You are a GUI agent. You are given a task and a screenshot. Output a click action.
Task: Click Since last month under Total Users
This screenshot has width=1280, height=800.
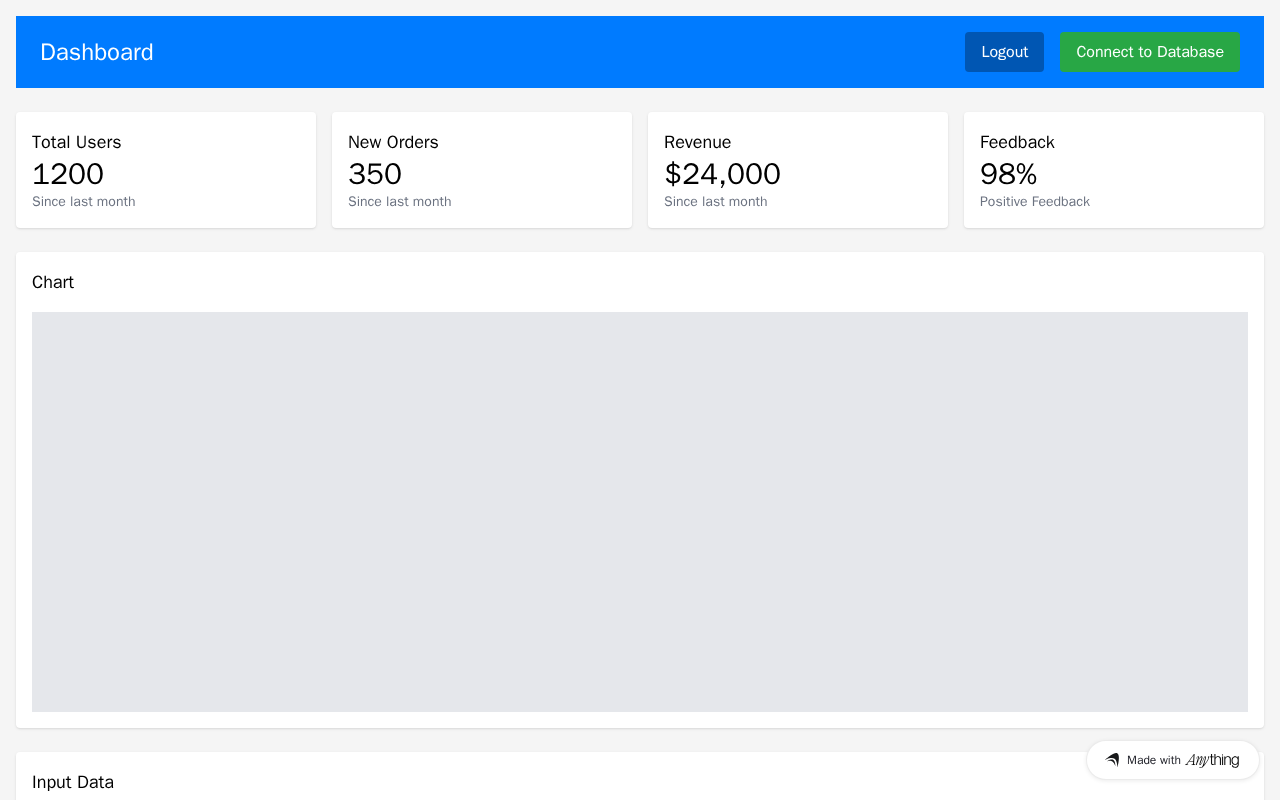click(84, 202)
